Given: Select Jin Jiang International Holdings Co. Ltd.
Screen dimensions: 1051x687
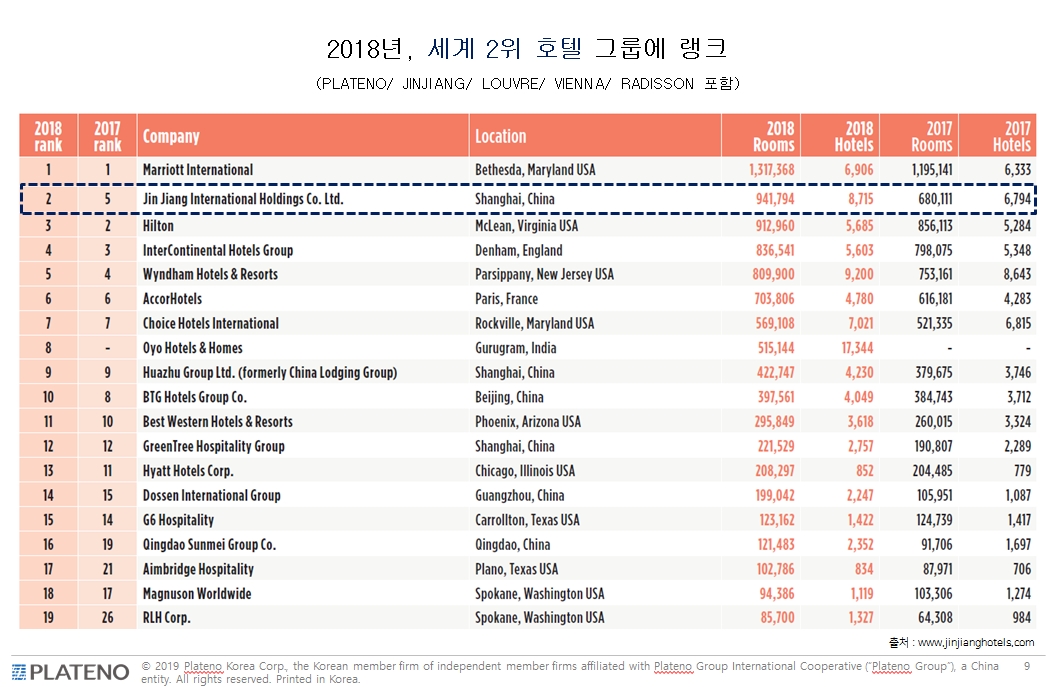Looking at the screenshot, I should coord(243,199).
